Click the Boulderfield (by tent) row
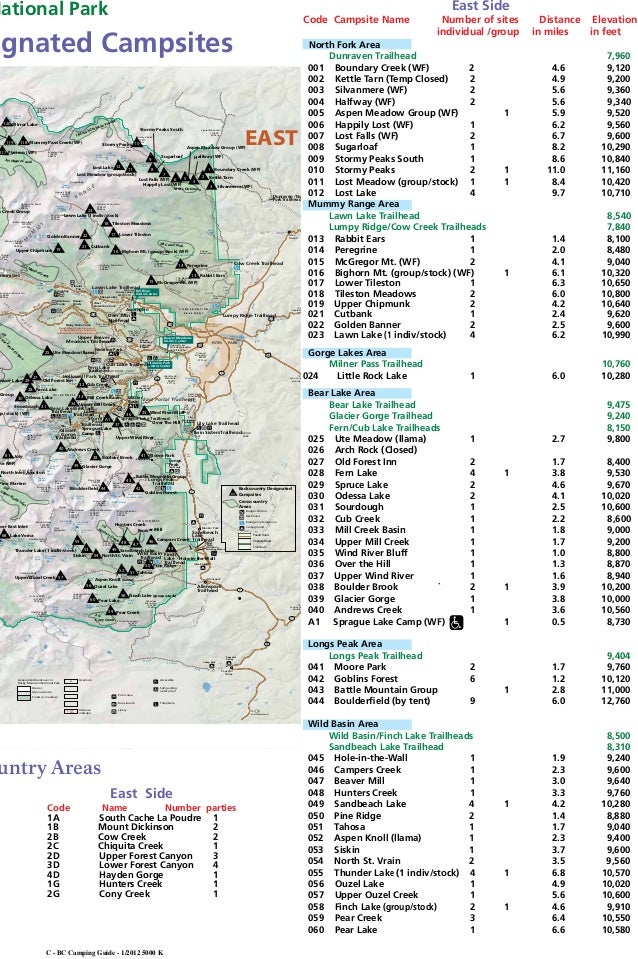The width and height of the screenshot is (638, 959). tap(469, 701)
